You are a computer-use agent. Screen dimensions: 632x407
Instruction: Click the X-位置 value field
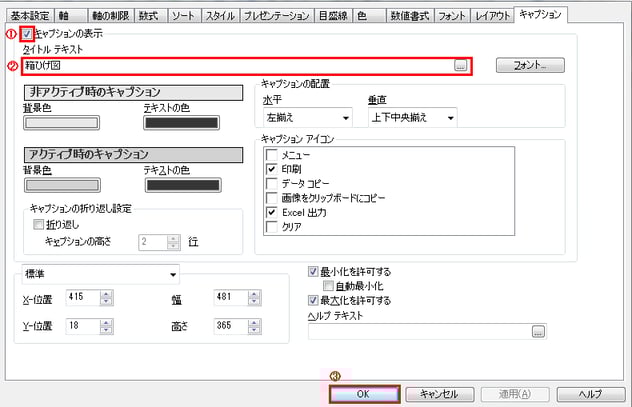click(x=83, y=297)
